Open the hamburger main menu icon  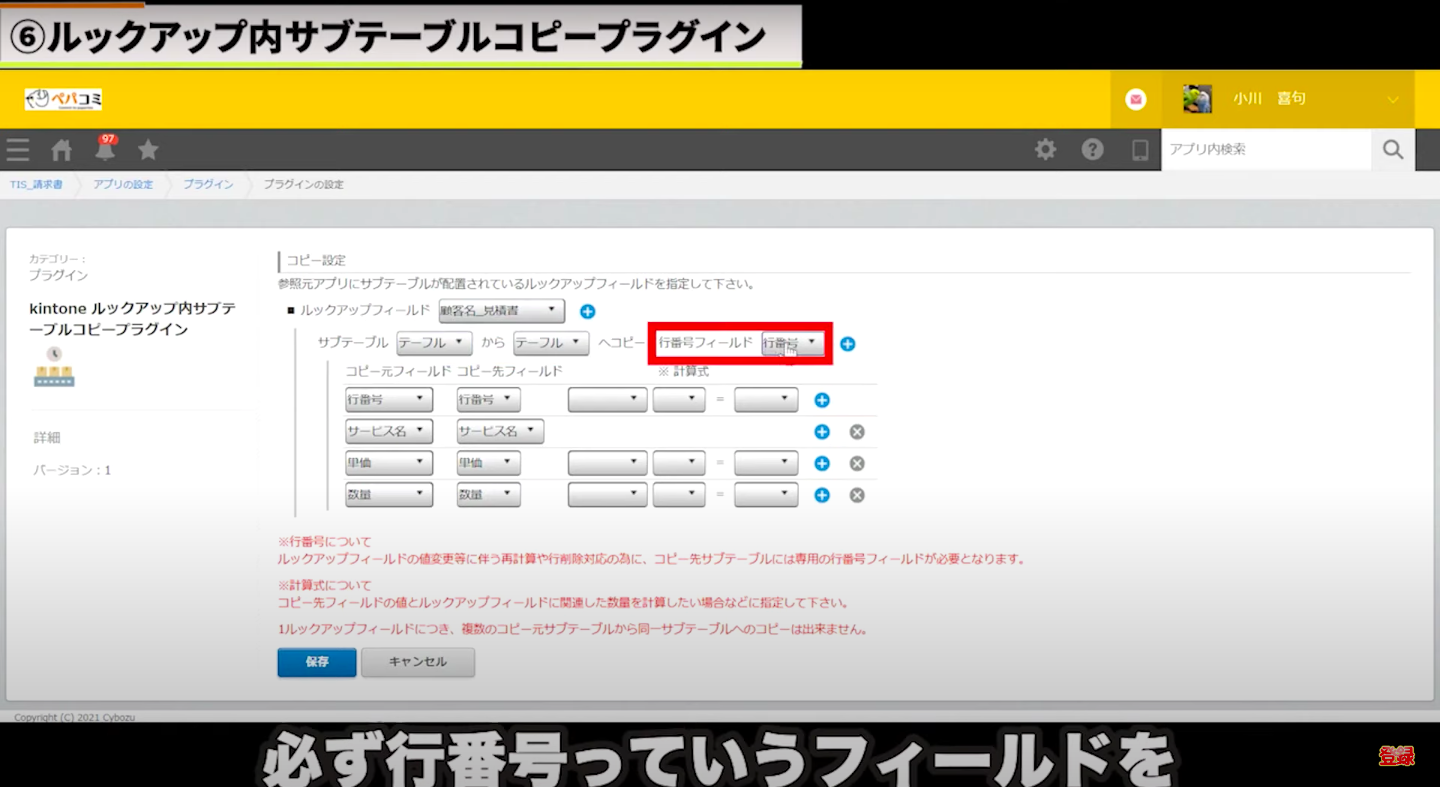pos(18,150)
